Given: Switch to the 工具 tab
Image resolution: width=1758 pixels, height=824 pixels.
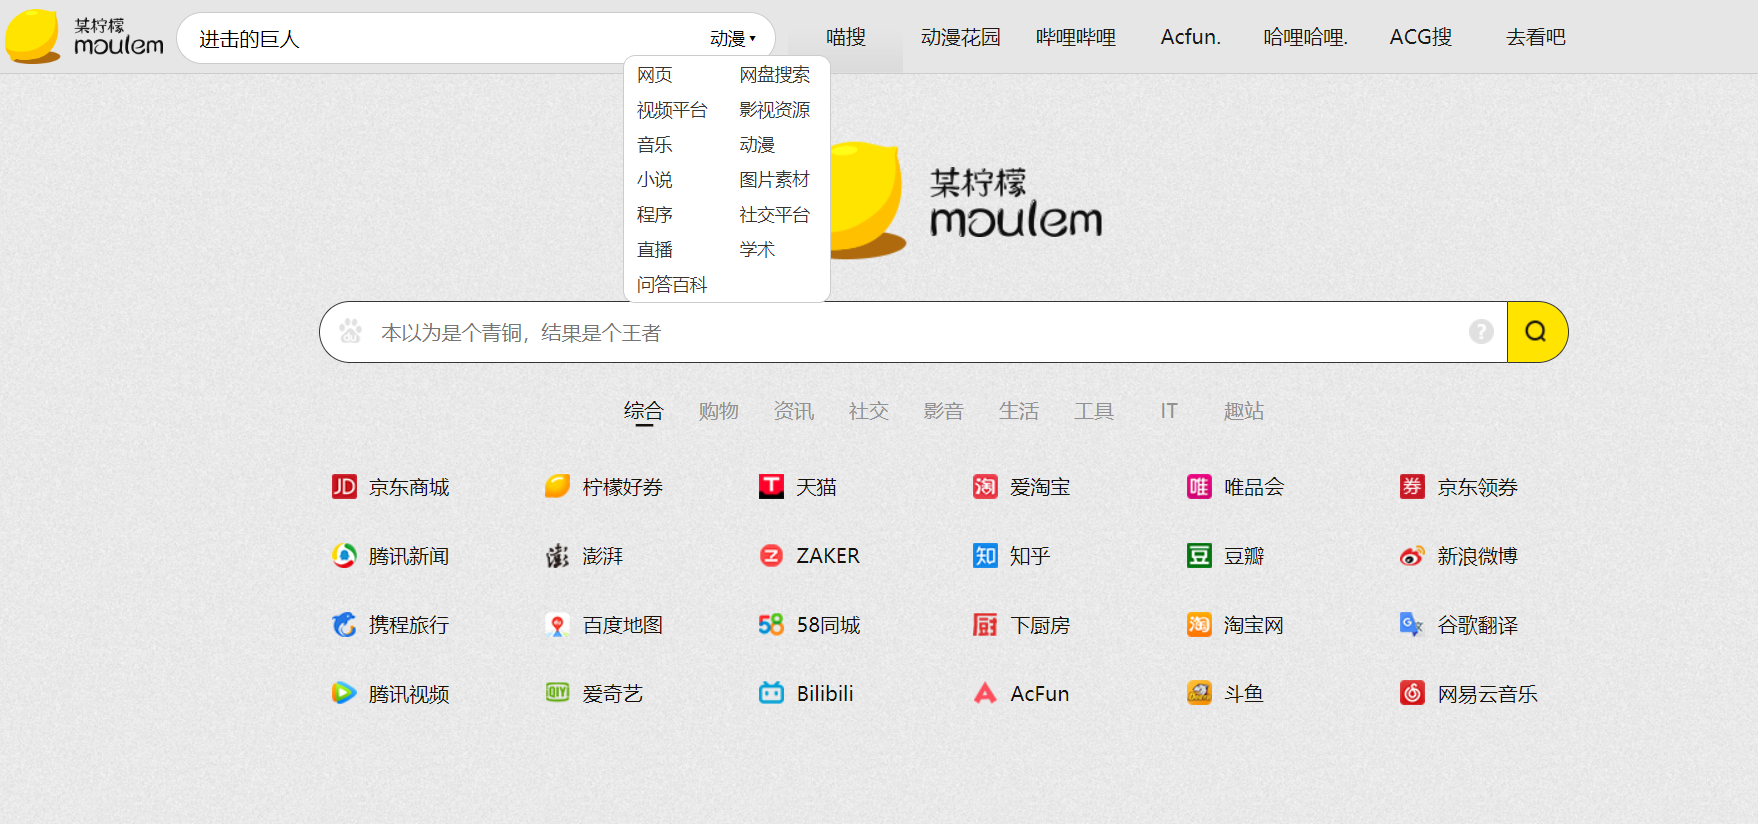Looking at the screenshot, I should pos(1094,411).
